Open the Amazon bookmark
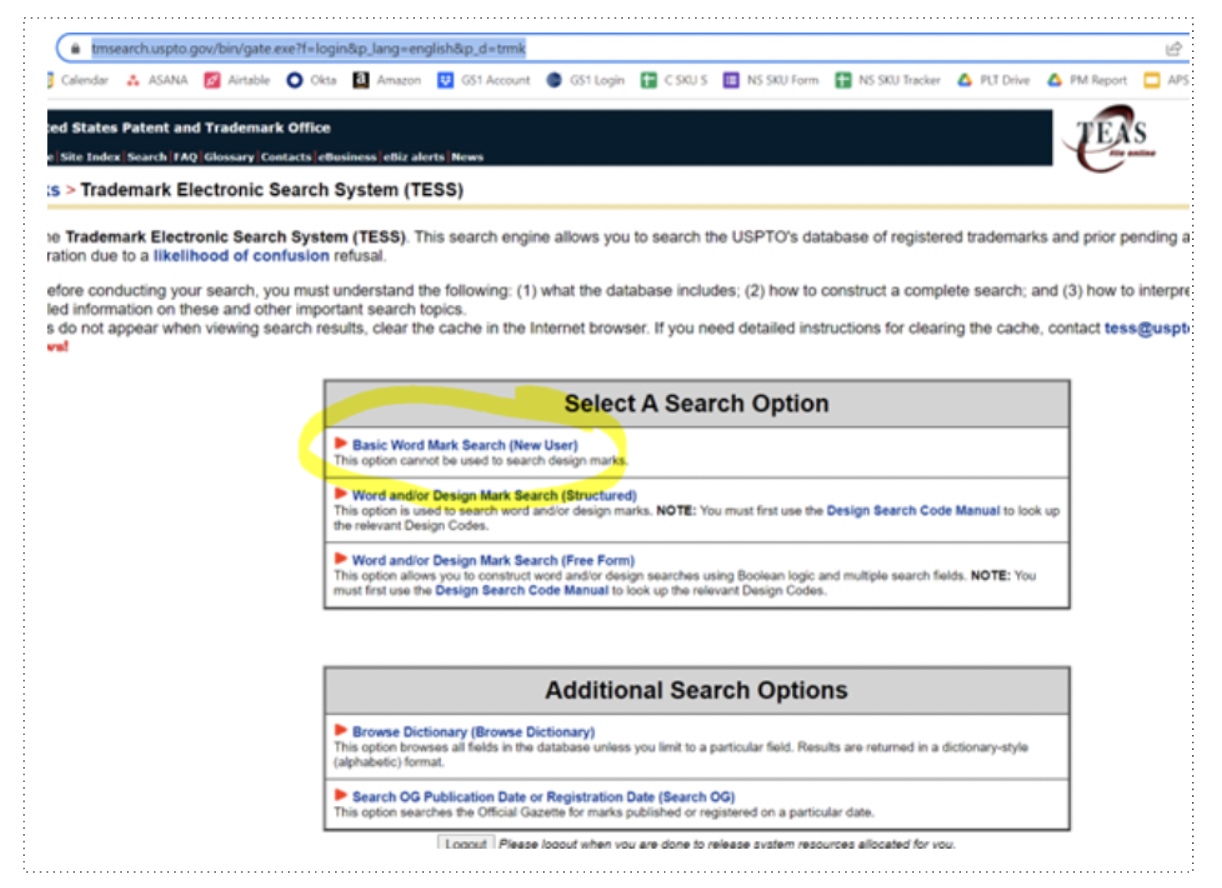Viewport: 1222px width, 888px height. (387, 81)
